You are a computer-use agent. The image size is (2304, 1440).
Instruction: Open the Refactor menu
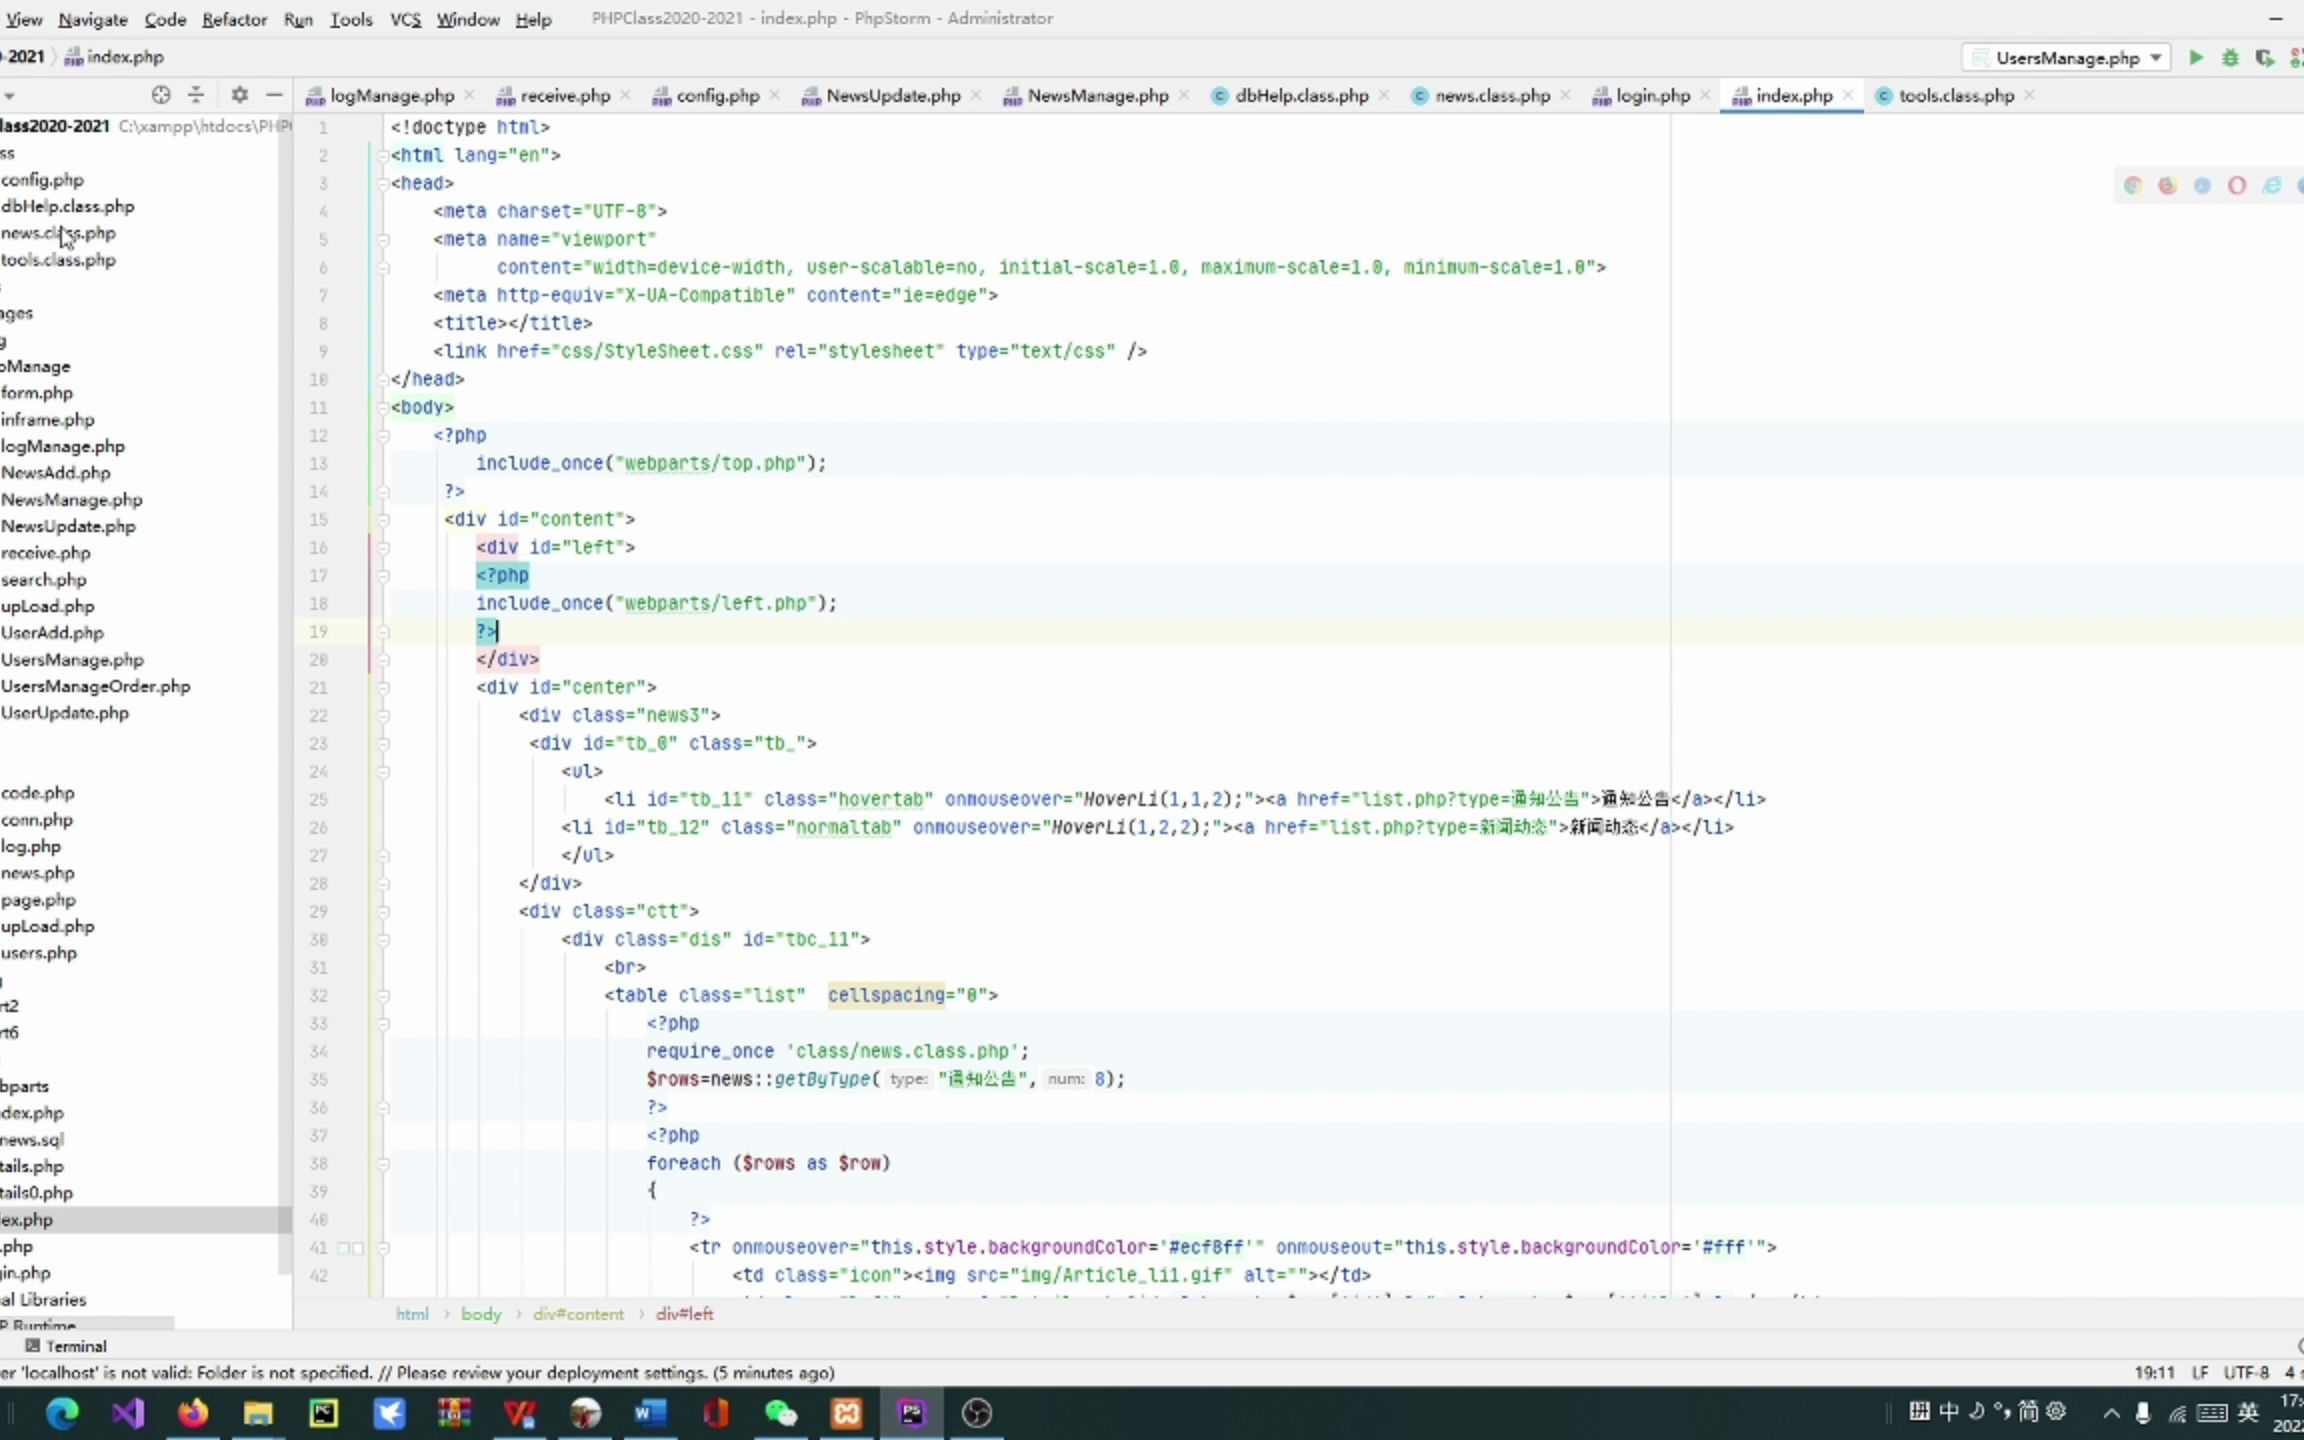(234, 19)
